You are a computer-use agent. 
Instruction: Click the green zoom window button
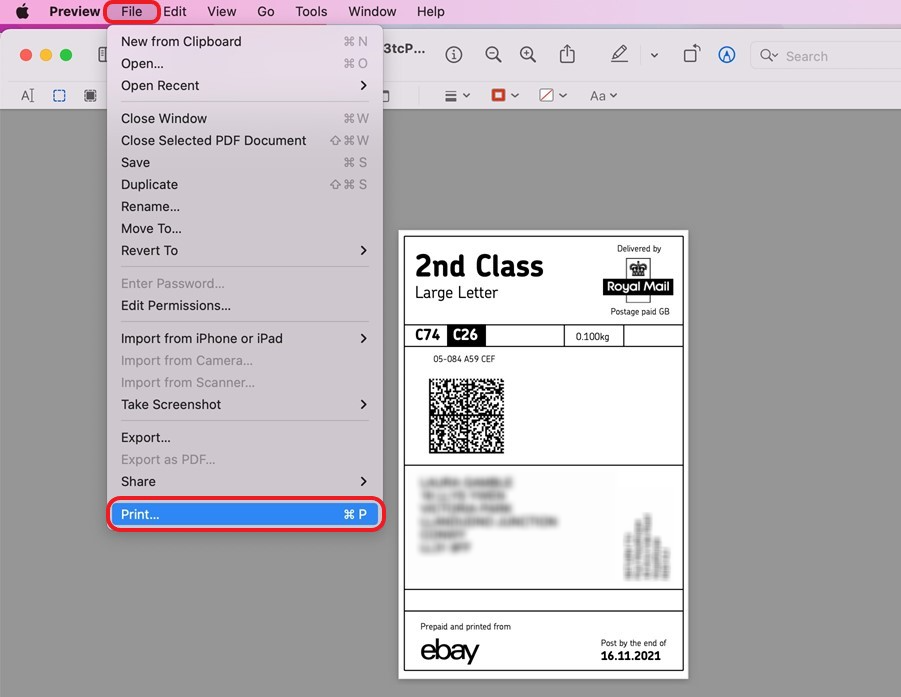[x=66, y=55]
